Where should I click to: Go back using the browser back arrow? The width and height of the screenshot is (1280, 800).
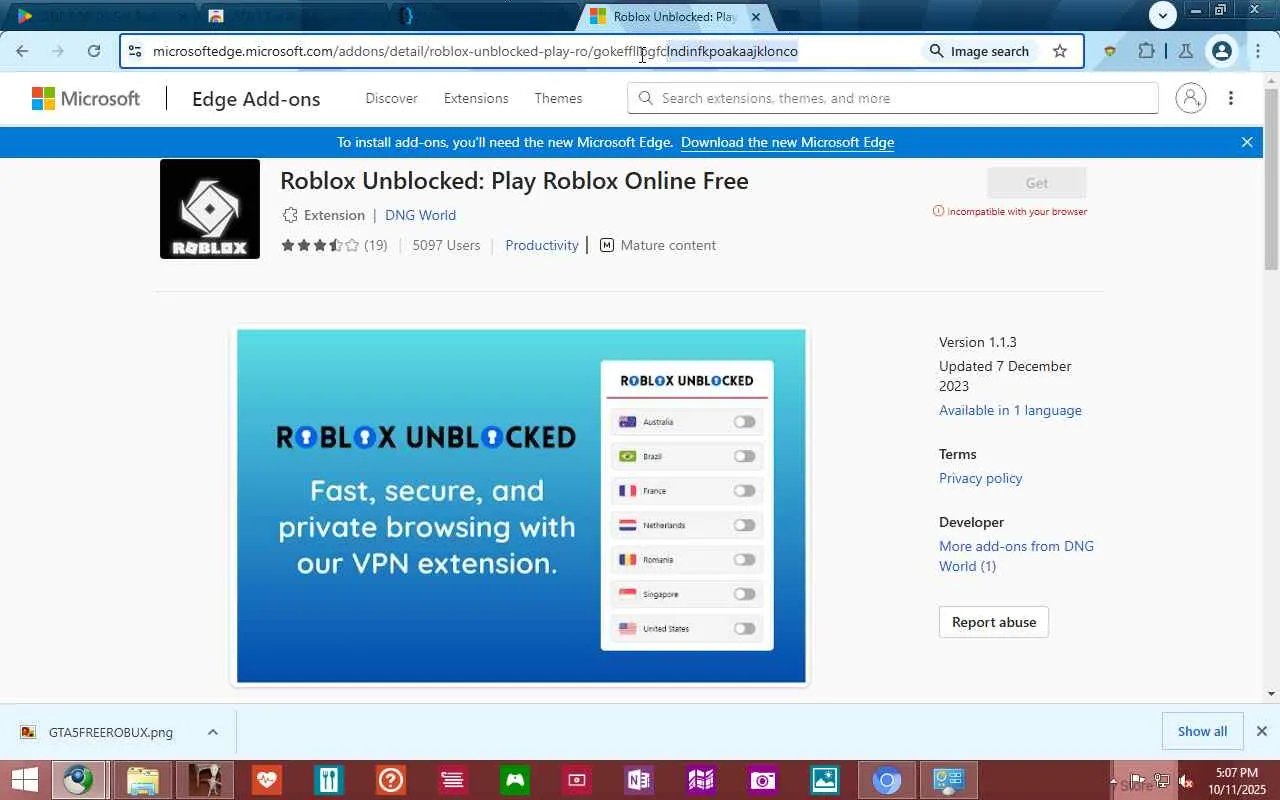click(22, 51)
